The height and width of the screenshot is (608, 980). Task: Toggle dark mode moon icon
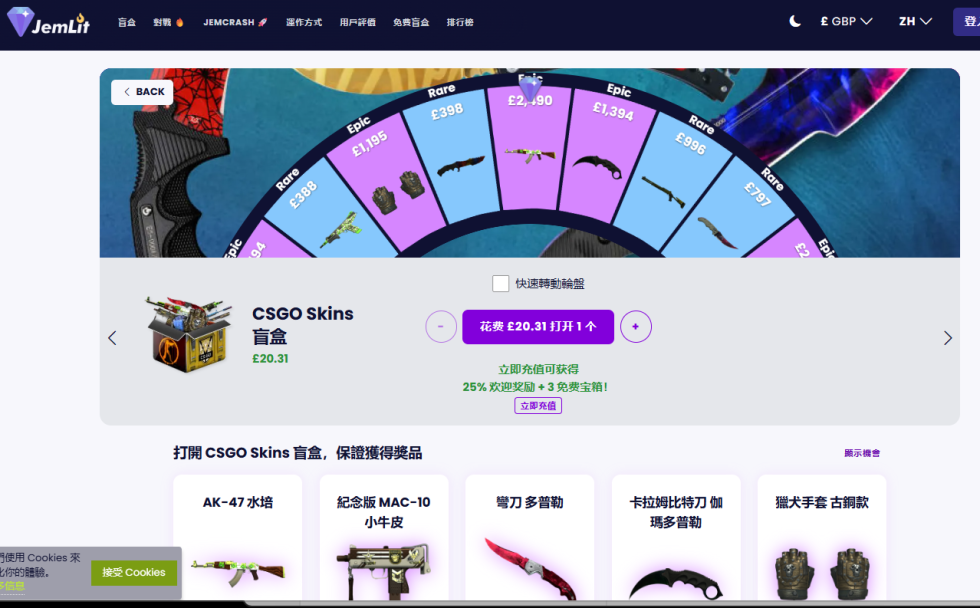(794, 21)
